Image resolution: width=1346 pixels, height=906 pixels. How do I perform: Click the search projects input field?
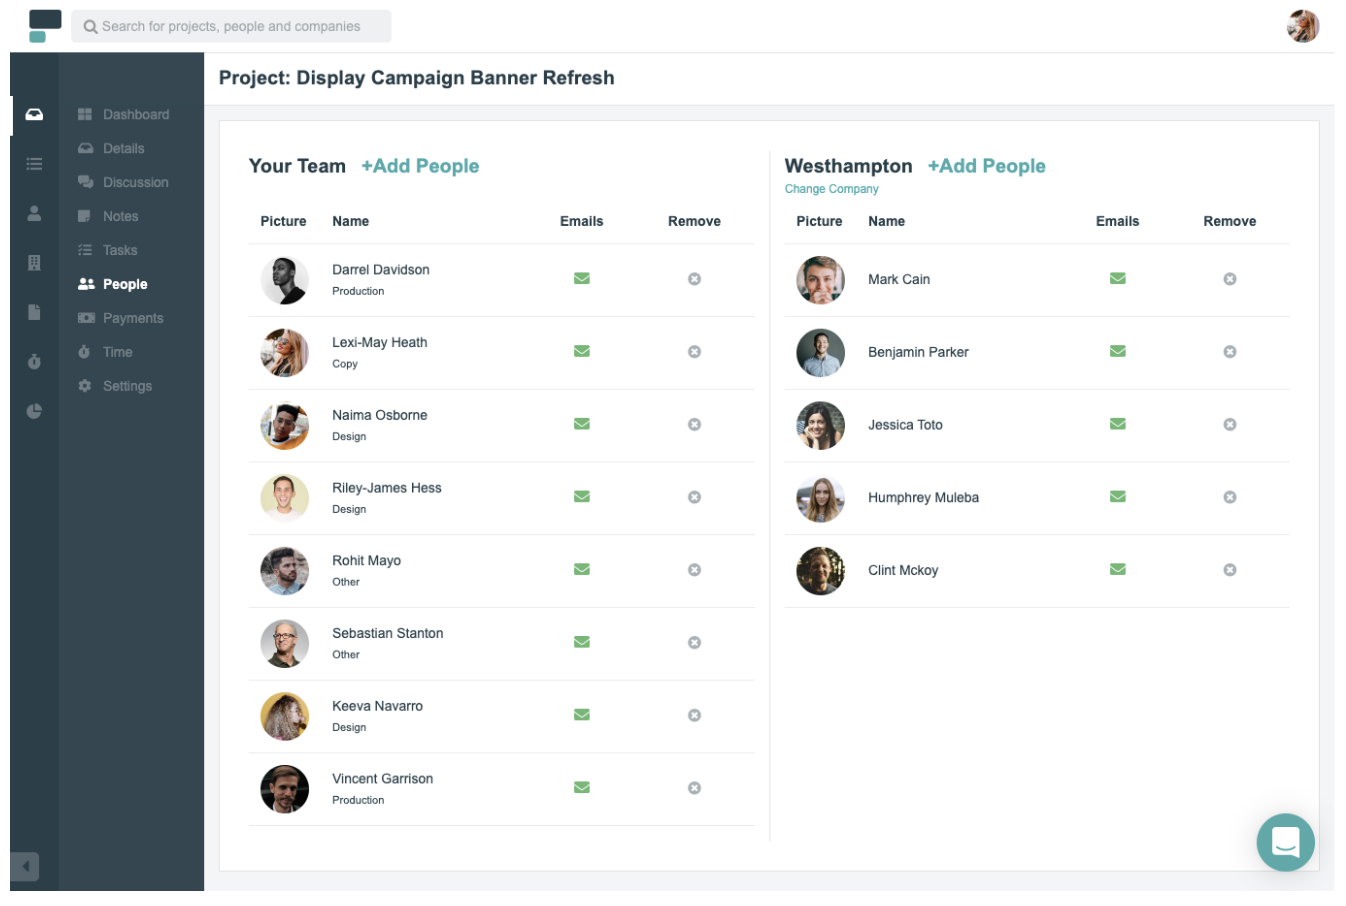pyautogui.click(x=231, y=26)
